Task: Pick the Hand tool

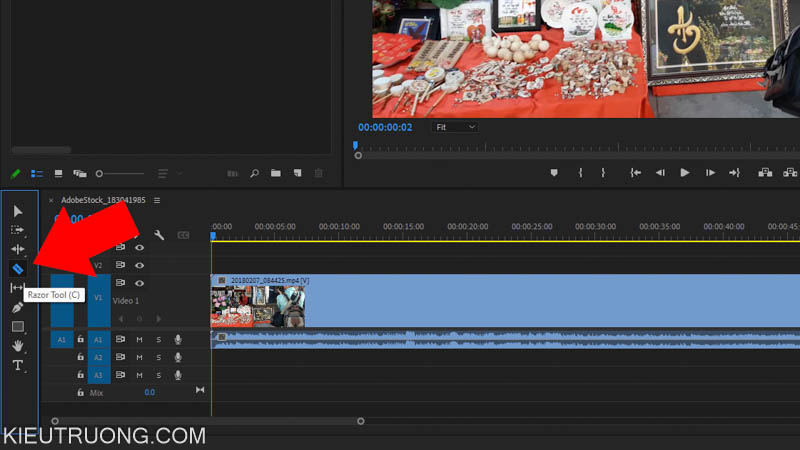Action: 17,345
